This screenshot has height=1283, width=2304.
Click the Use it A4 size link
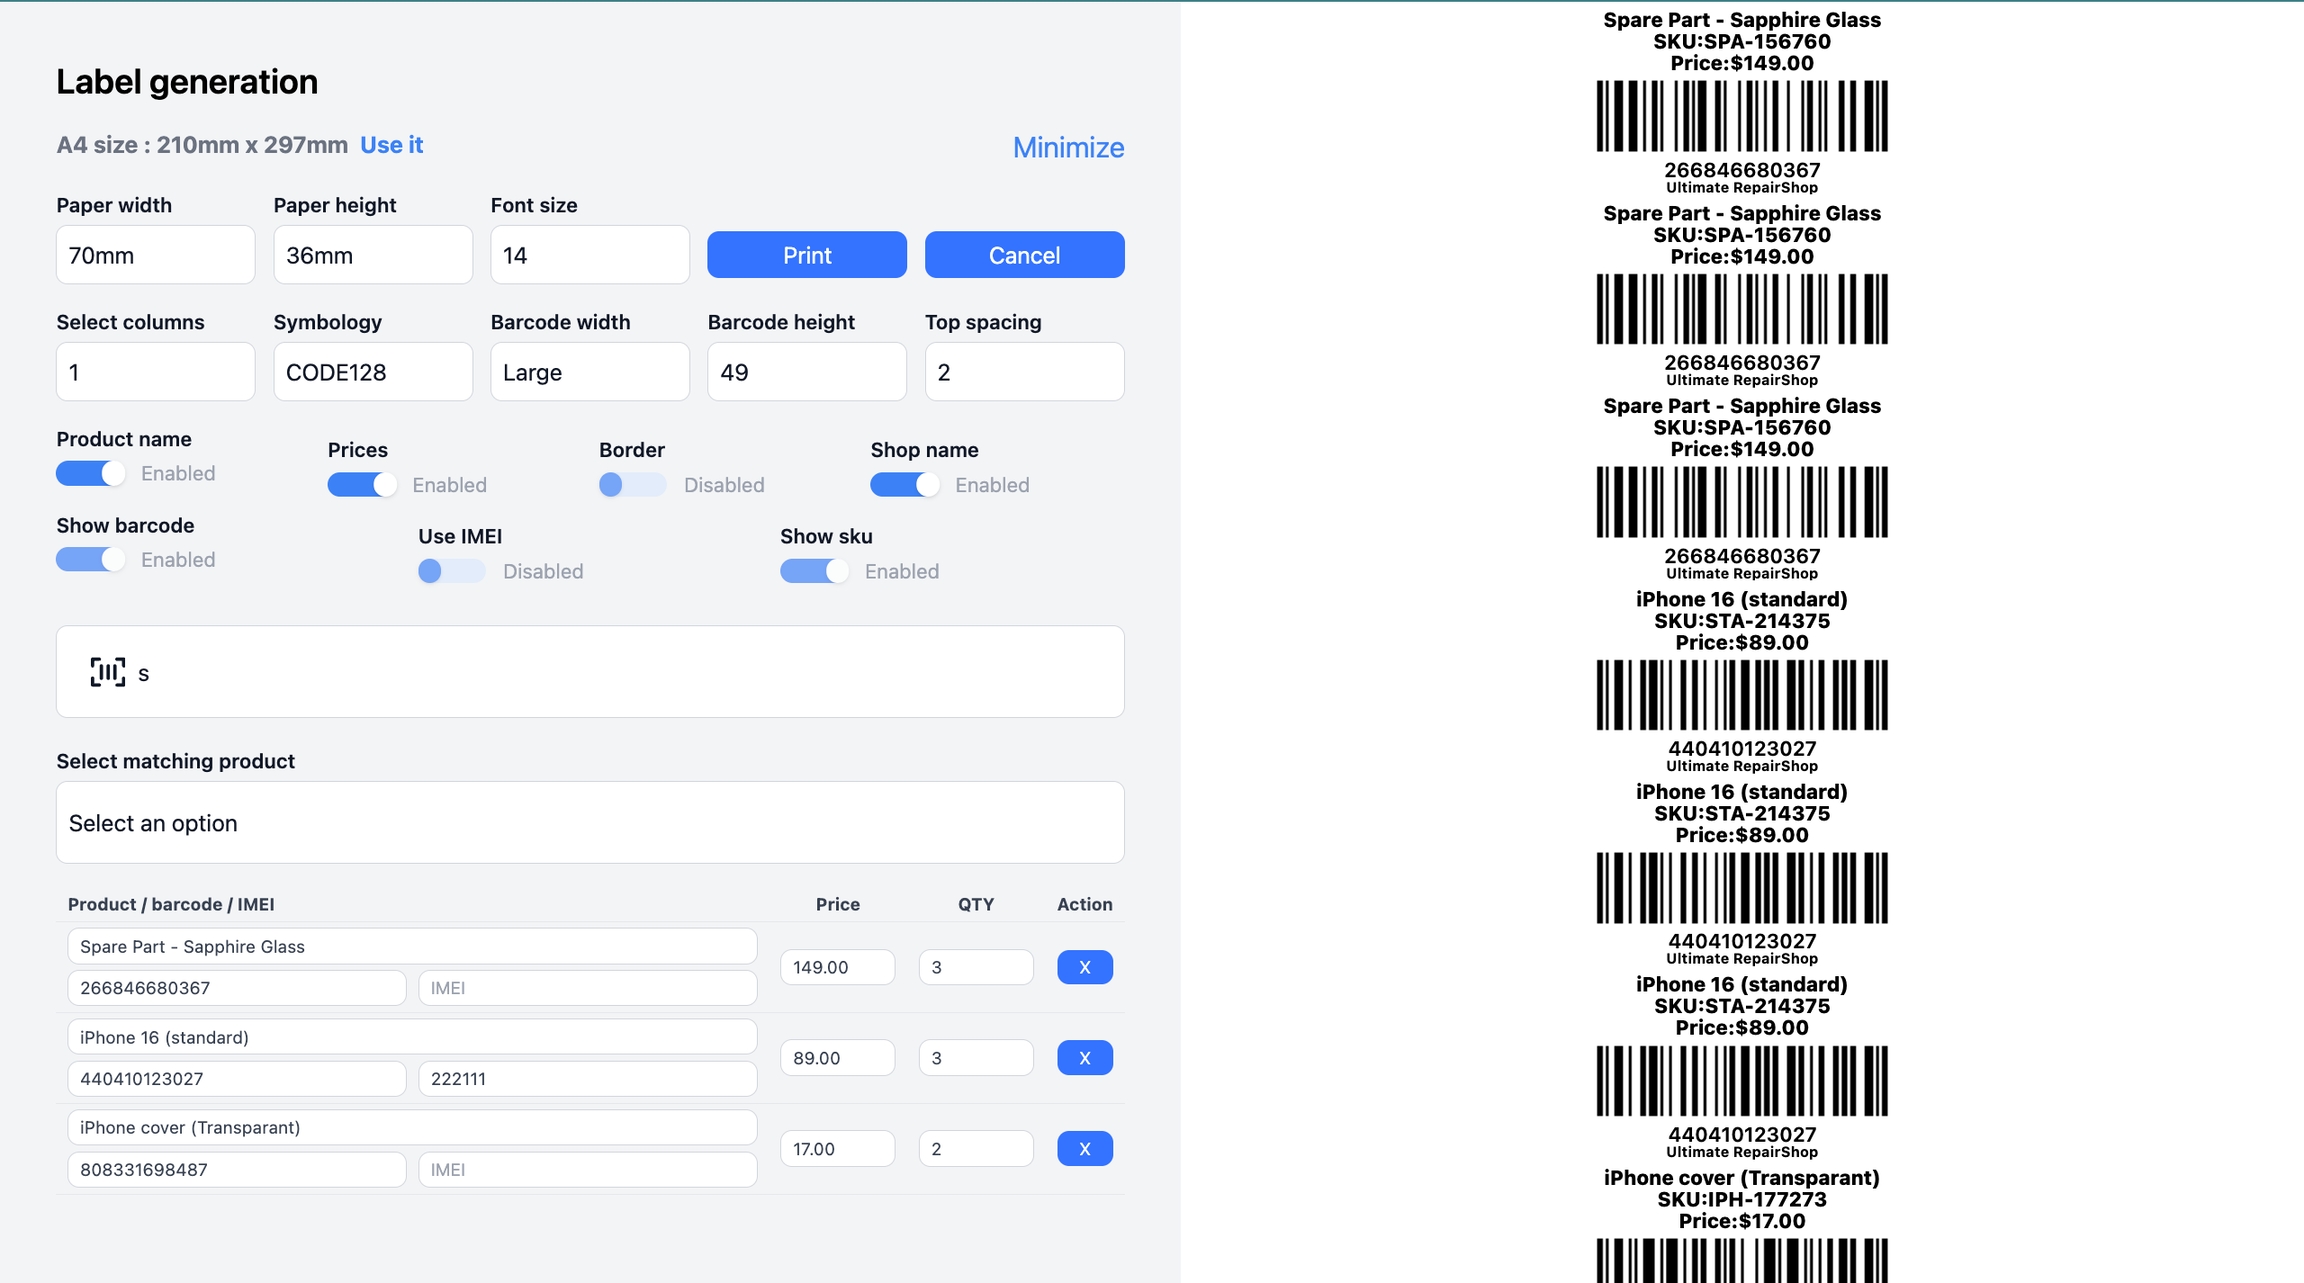391,145
